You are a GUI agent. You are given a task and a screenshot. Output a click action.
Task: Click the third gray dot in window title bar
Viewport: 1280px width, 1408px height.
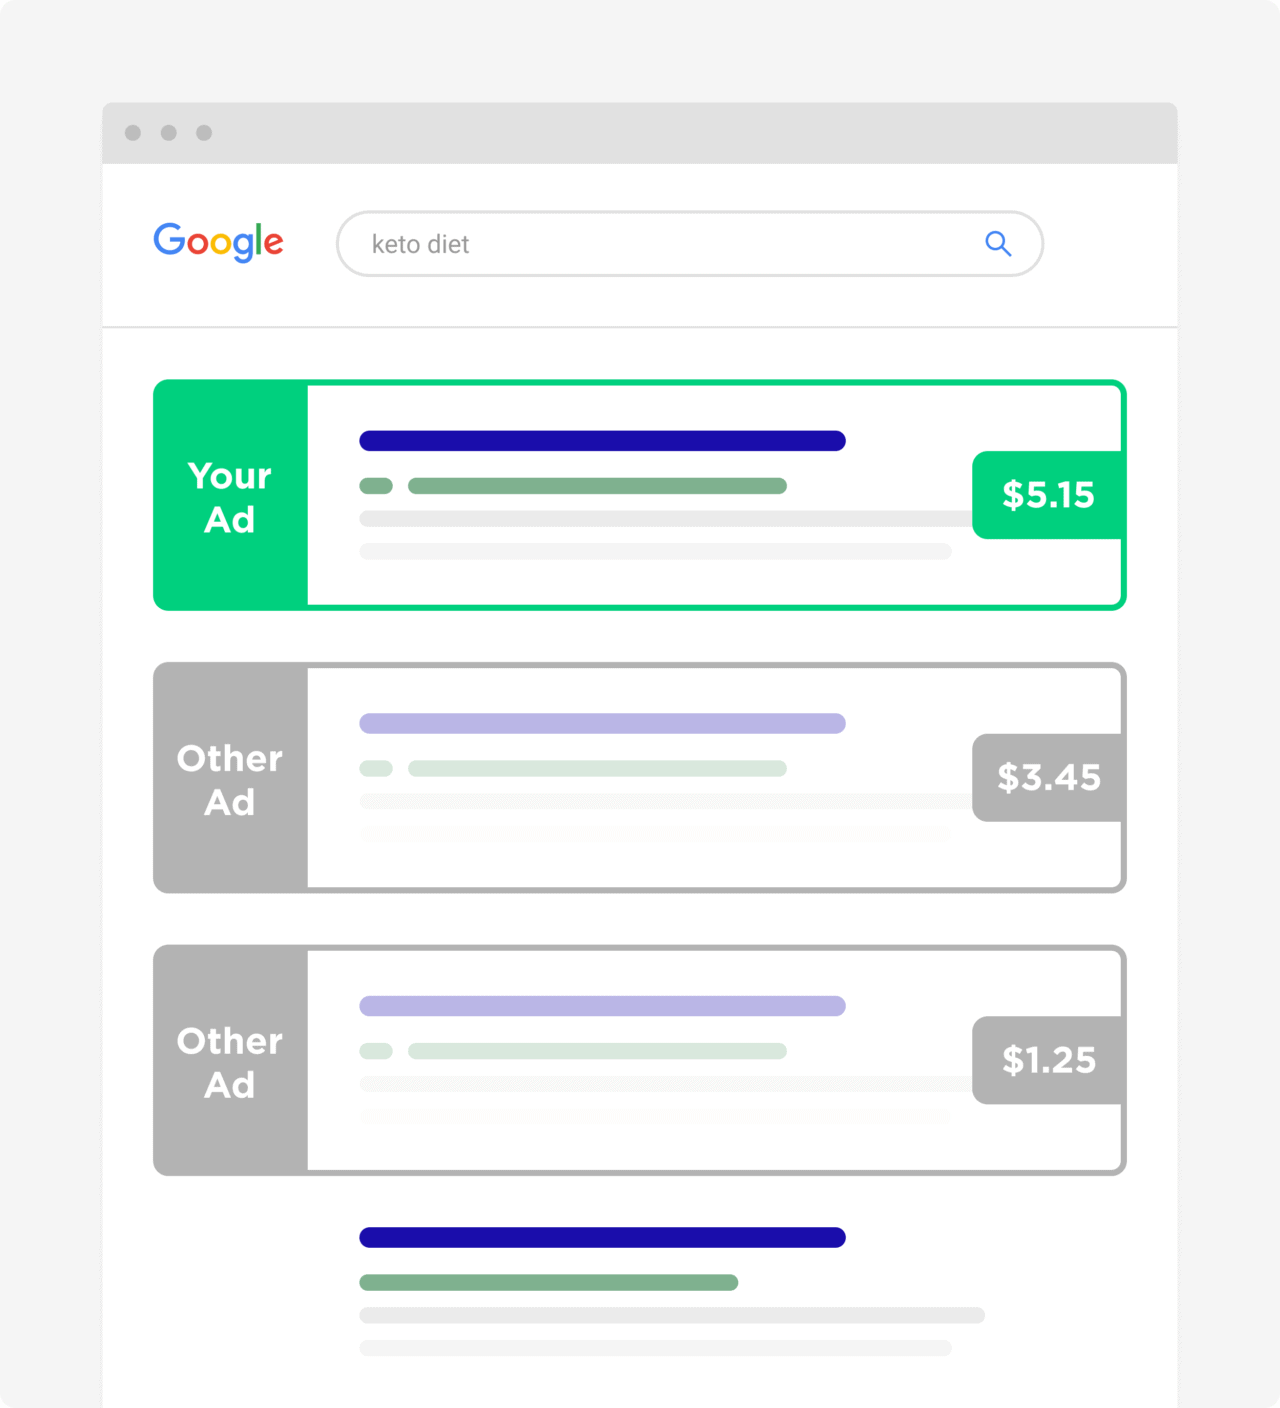click(204, 133)
